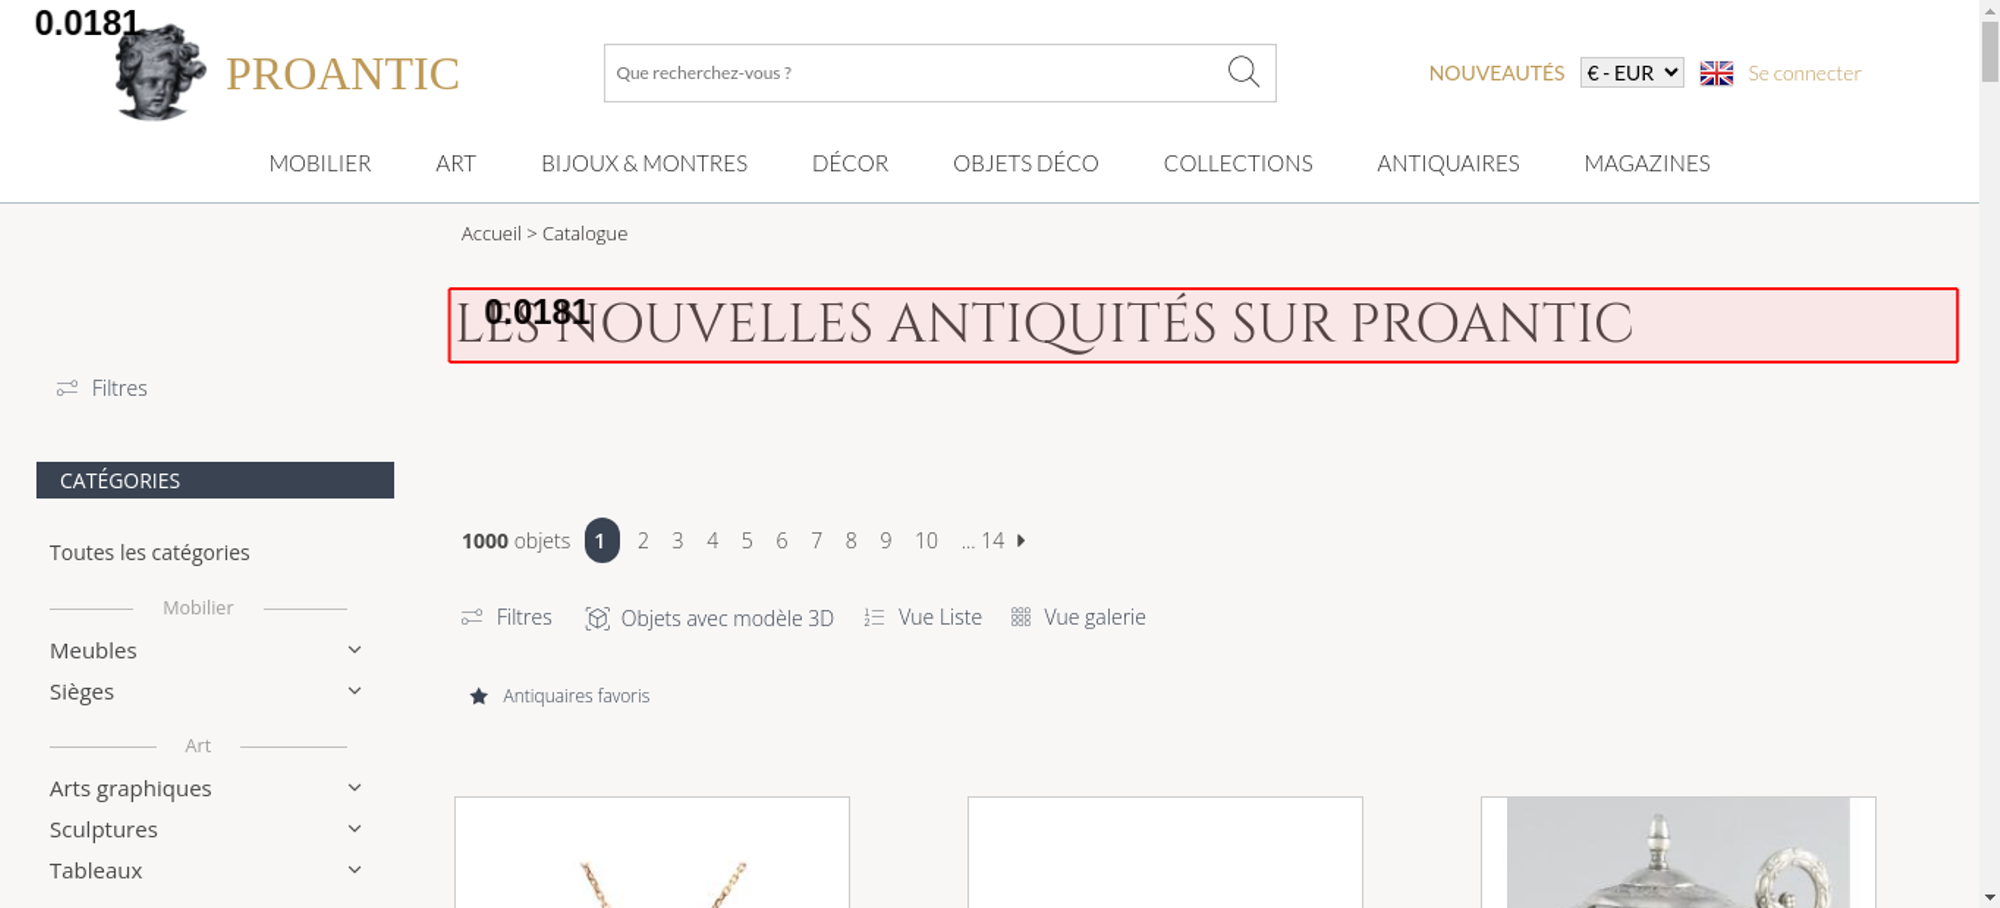The image size is (2000, 908).
Task: Show objects with 3D model
Action: coord(709,618)
